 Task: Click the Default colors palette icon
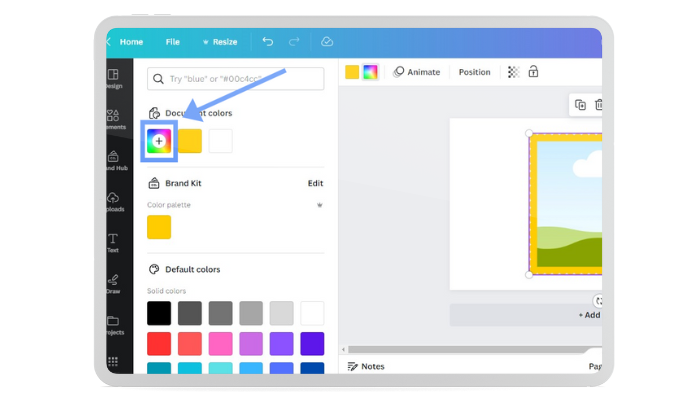coord(154,269)
